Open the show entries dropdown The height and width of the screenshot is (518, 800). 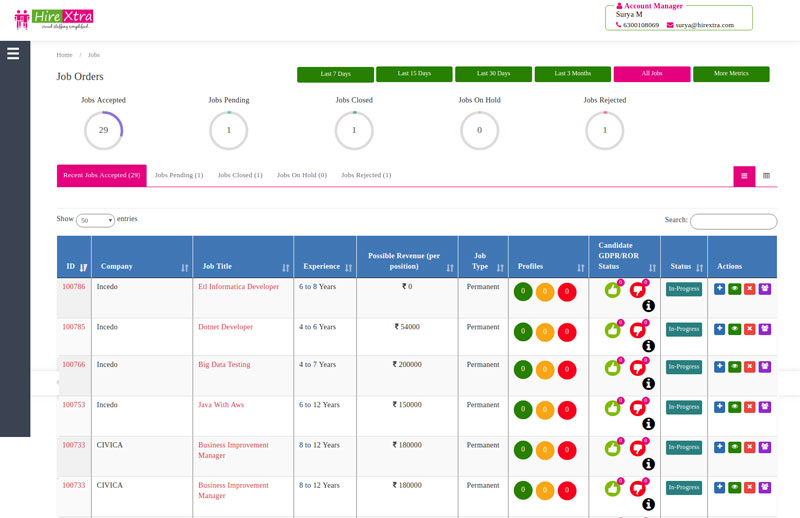96,220
